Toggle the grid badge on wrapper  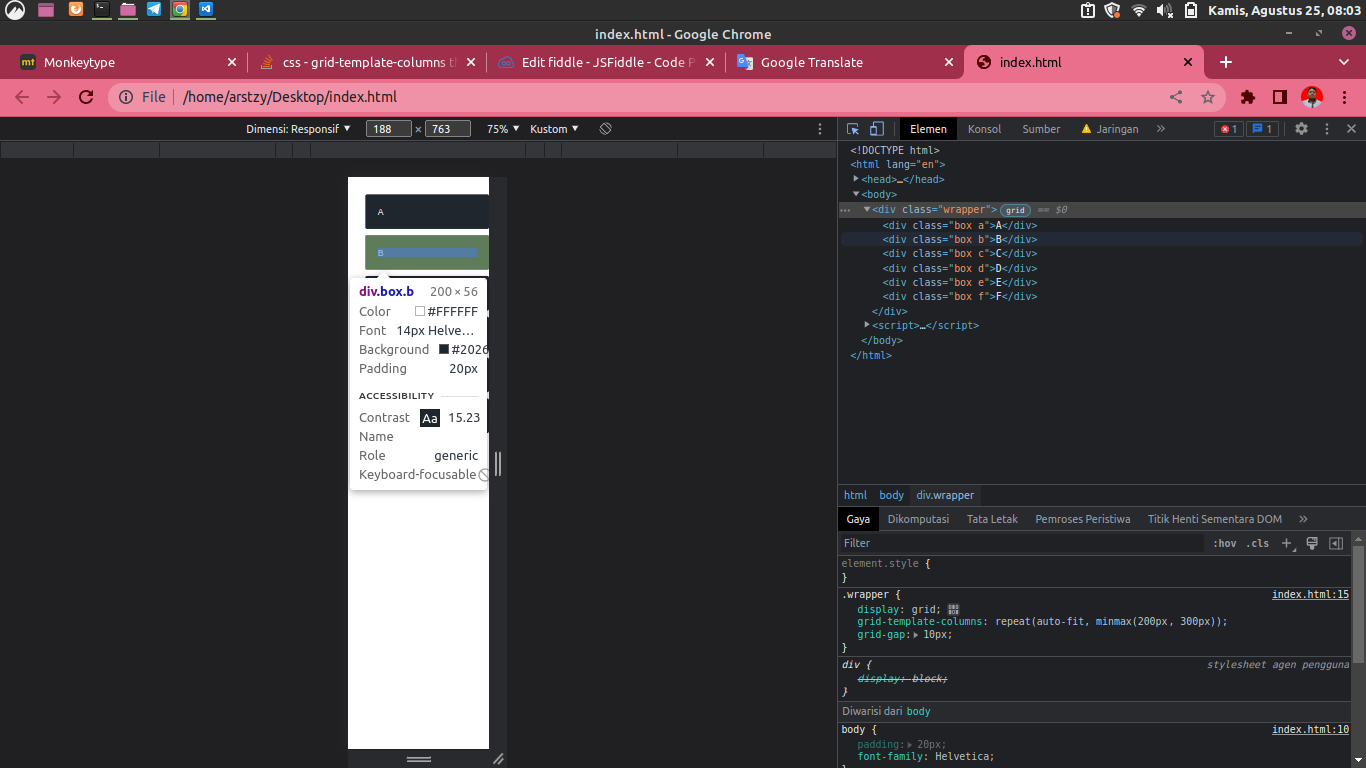coord(1015,210)
